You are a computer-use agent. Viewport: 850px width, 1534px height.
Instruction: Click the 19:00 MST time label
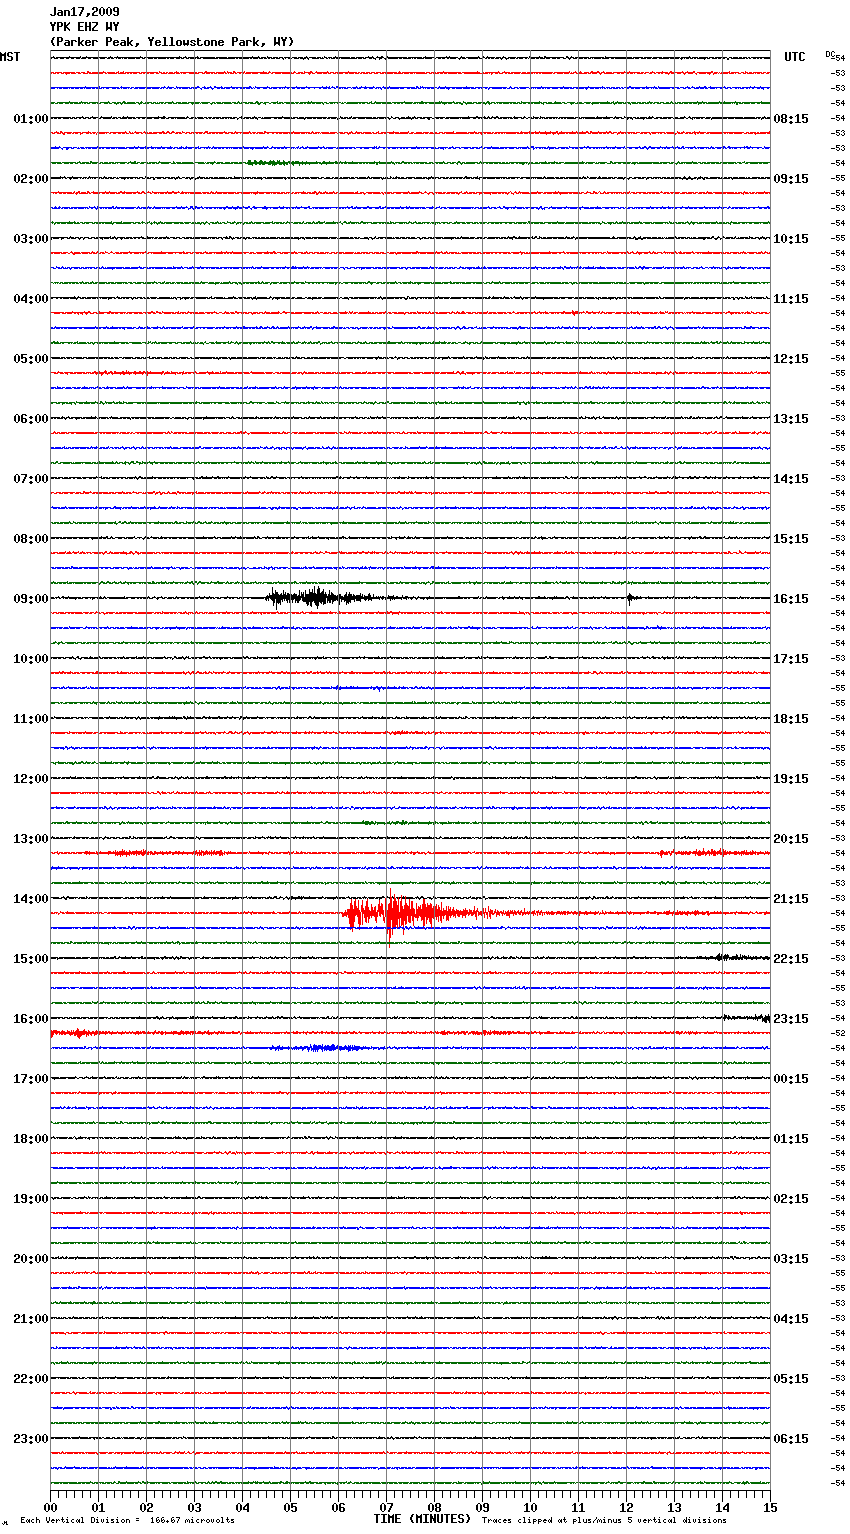[x=31, y=1199]
